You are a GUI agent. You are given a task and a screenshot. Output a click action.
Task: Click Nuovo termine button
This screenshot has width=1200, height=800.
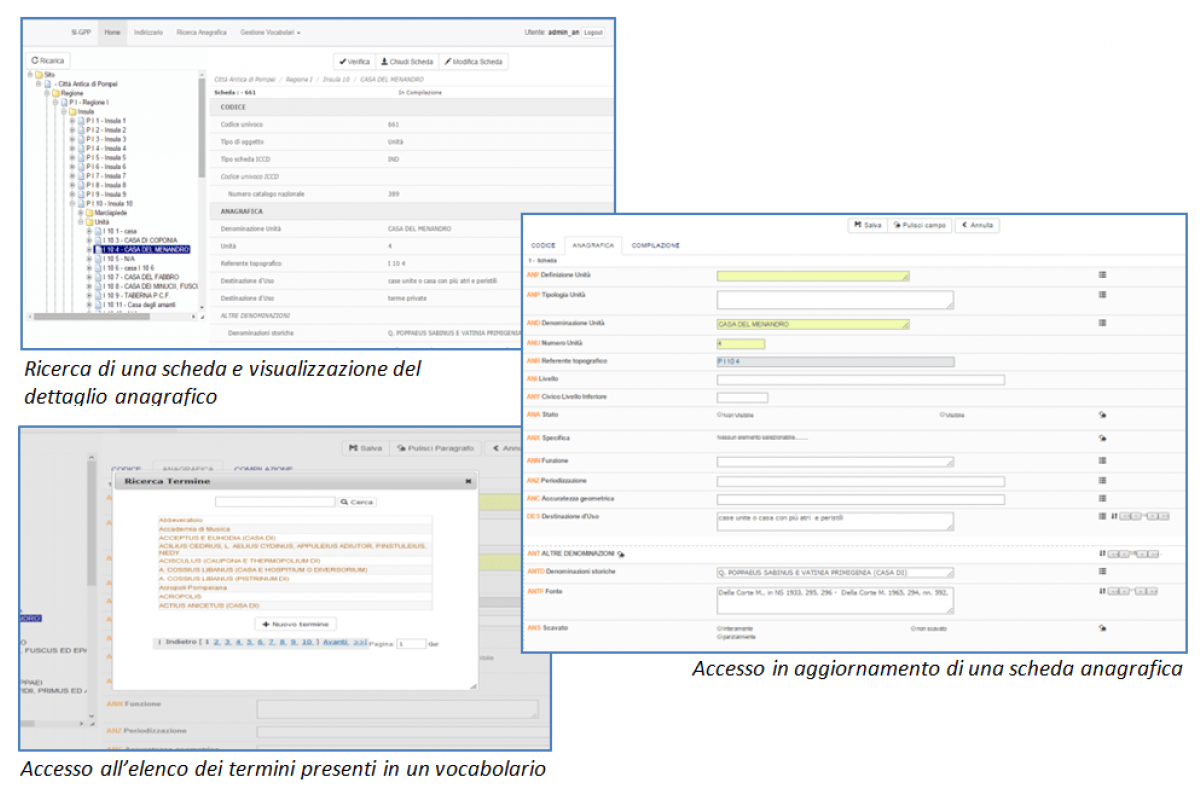pyautogui.click(x=296, y=624)
